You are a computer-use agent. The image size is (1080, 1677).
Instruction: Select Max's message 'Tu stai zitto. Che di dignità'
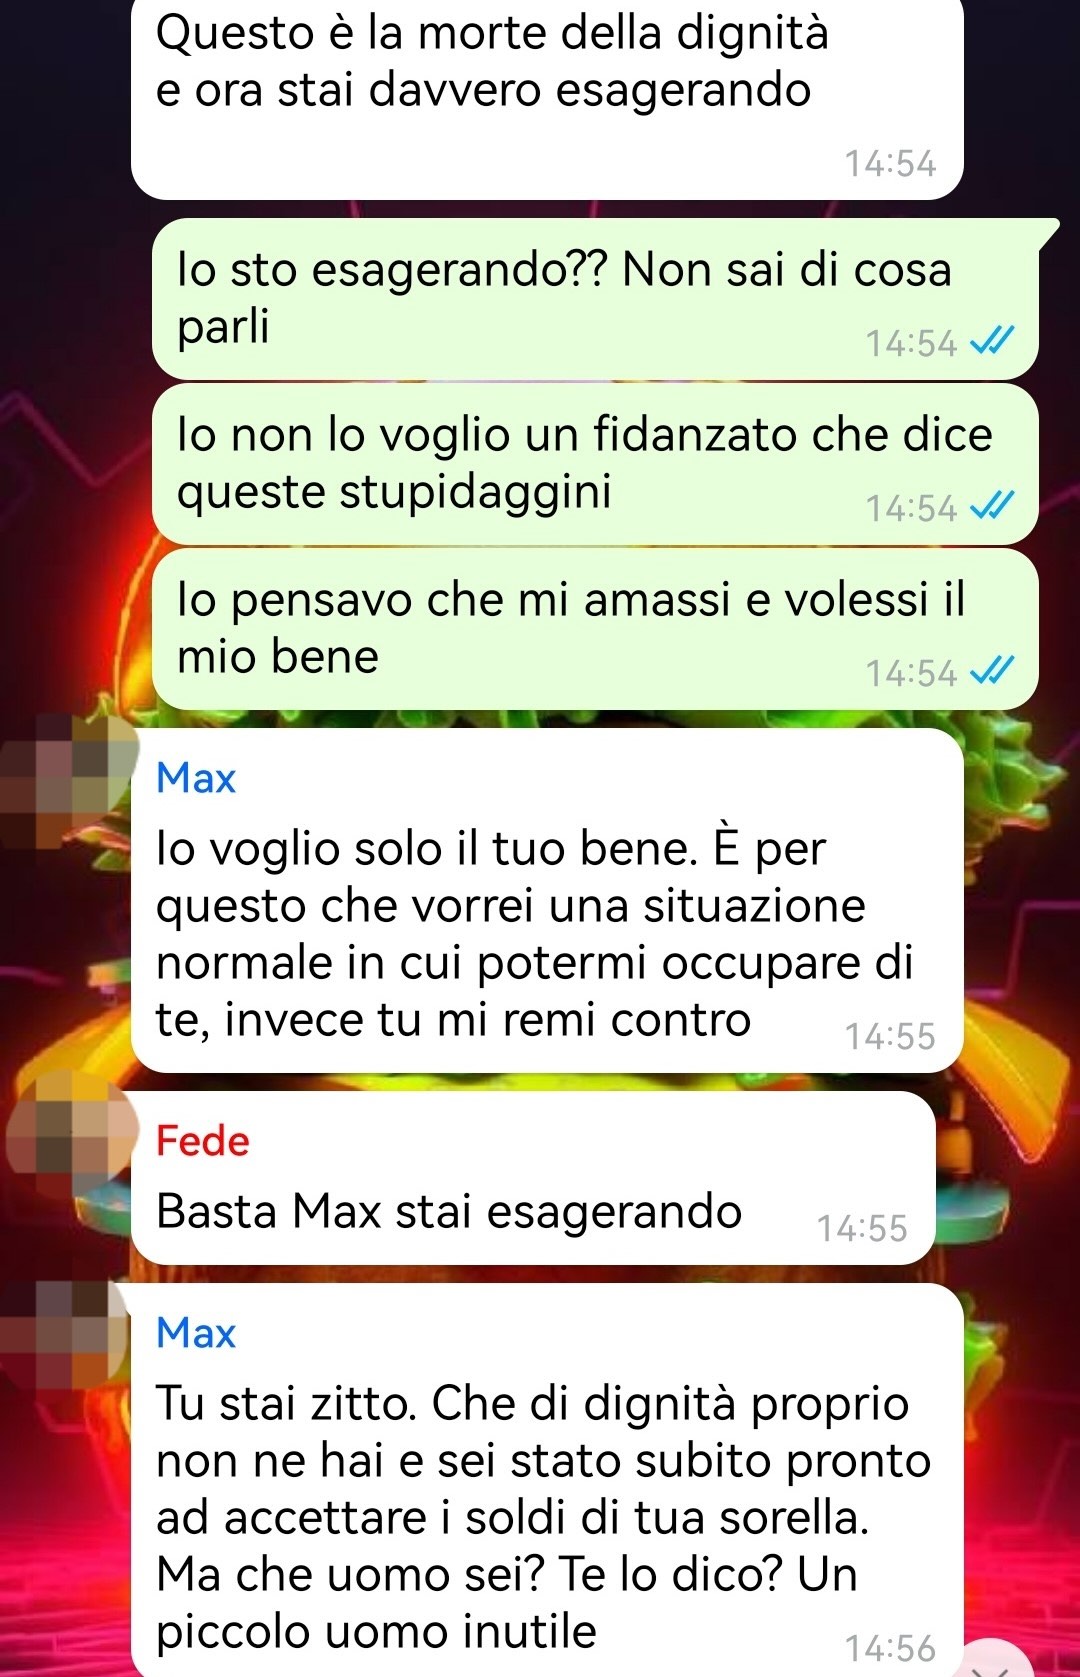[547, 1480]
